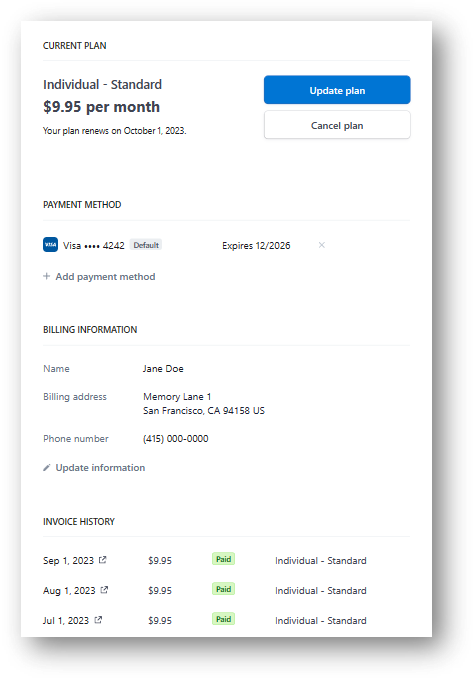Click Individual - Standard on the Jul 1 invoice row
The width and height of the screenshot is (474, 679).
pyautogui.click(x=321, y=621)
